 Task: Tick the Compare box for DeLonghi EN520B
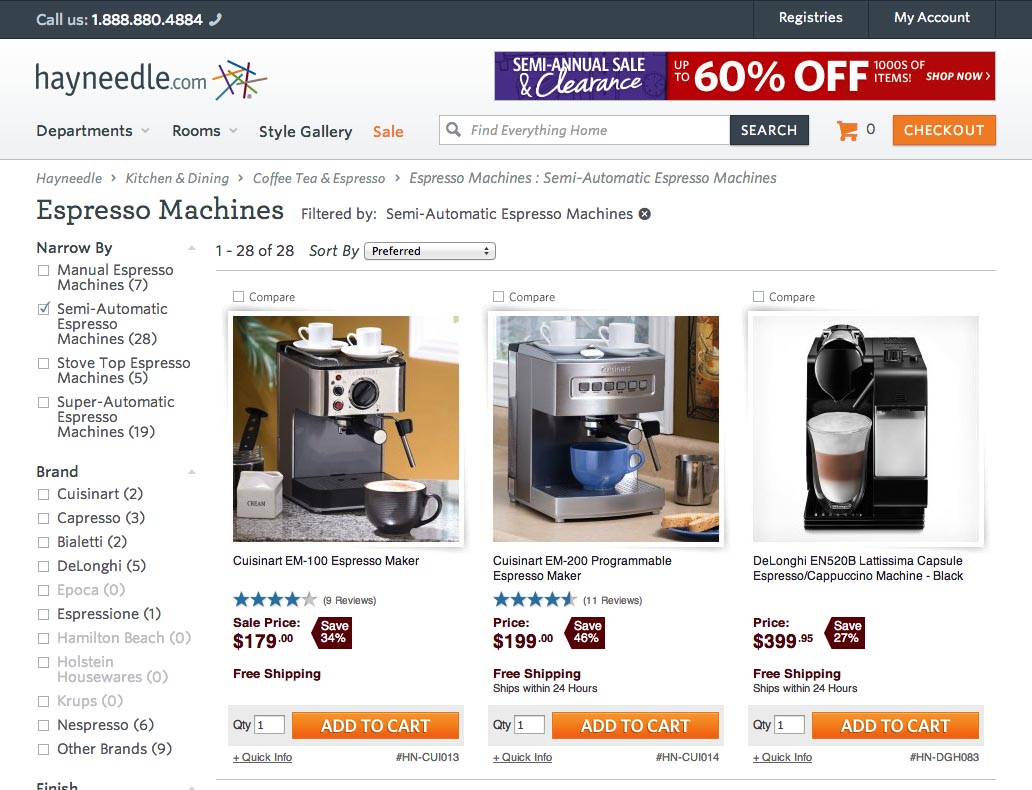coord(758,297)
